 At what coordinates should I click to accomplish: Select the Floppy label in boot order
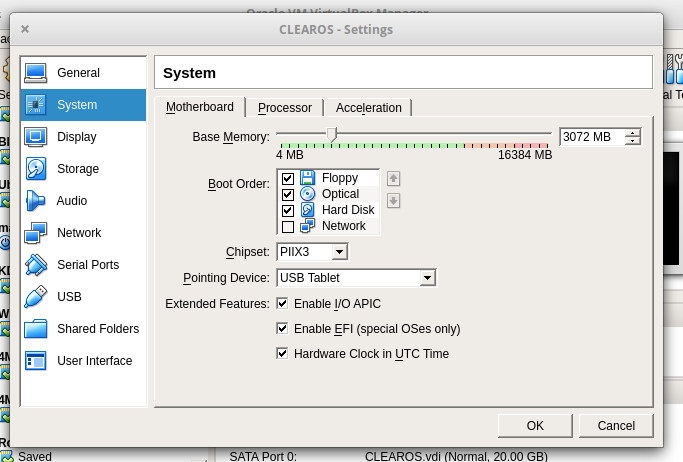(340, 178)
